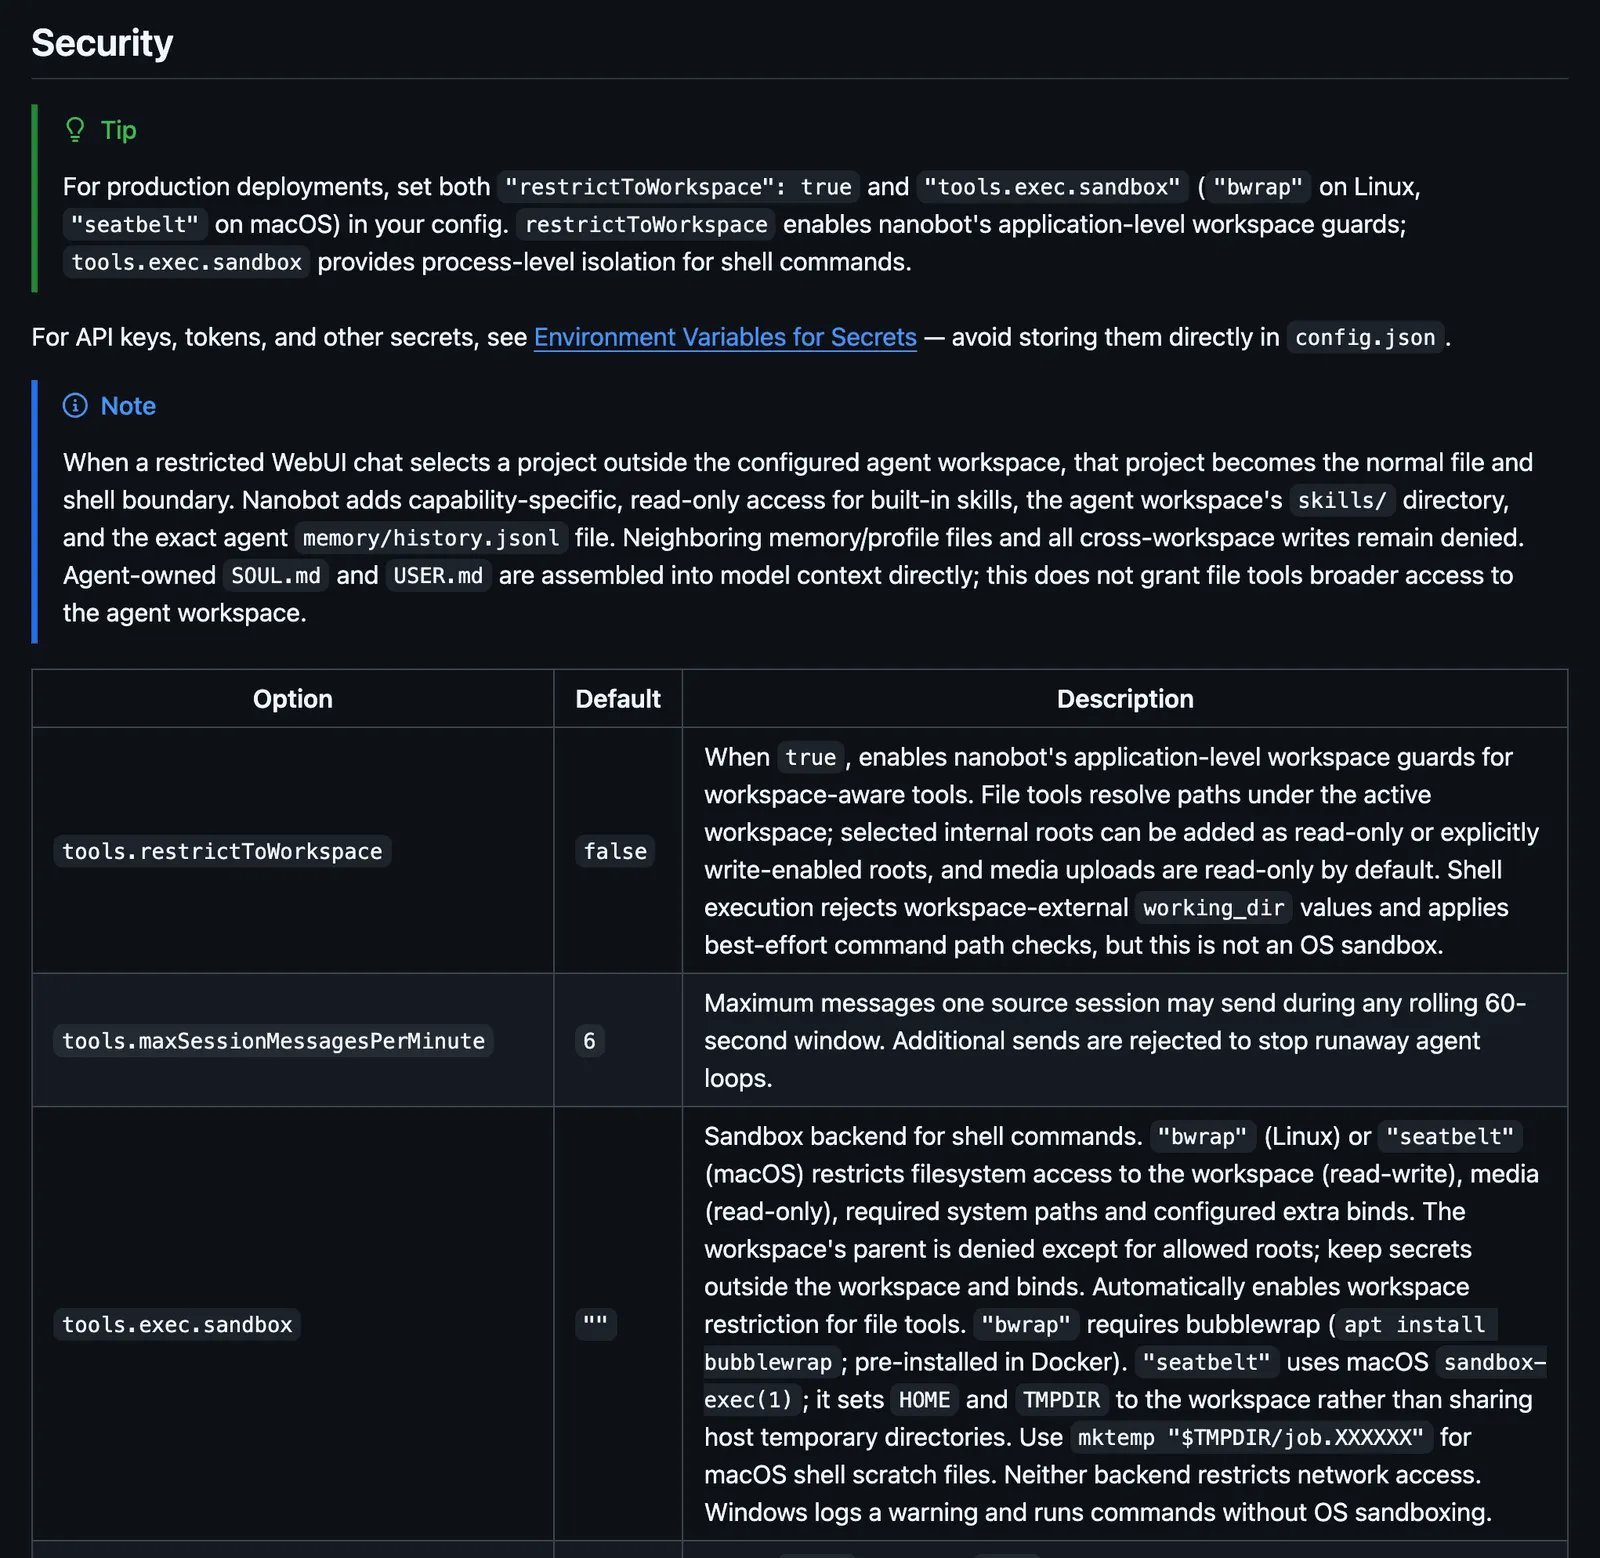This screenshot has width=1600, height=1558.
Task: Select the Default column header
Action: coord(618,699)
